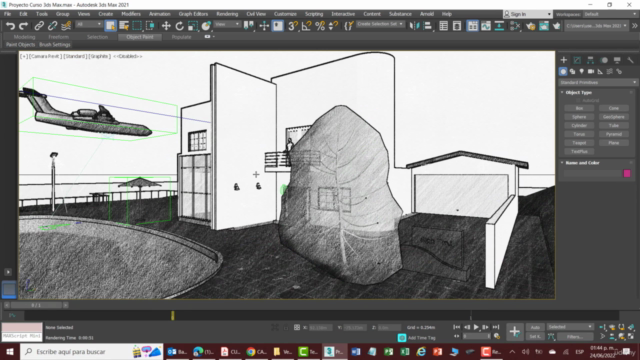640x360 pixels.
Task: Activate the Select and Move tool
Action: click(166, 26)
